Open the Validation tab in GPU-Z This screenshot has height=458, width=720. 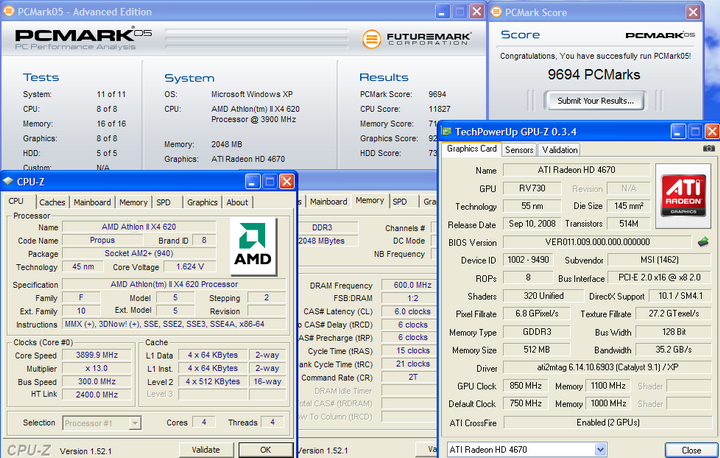(x=560, y=150)
